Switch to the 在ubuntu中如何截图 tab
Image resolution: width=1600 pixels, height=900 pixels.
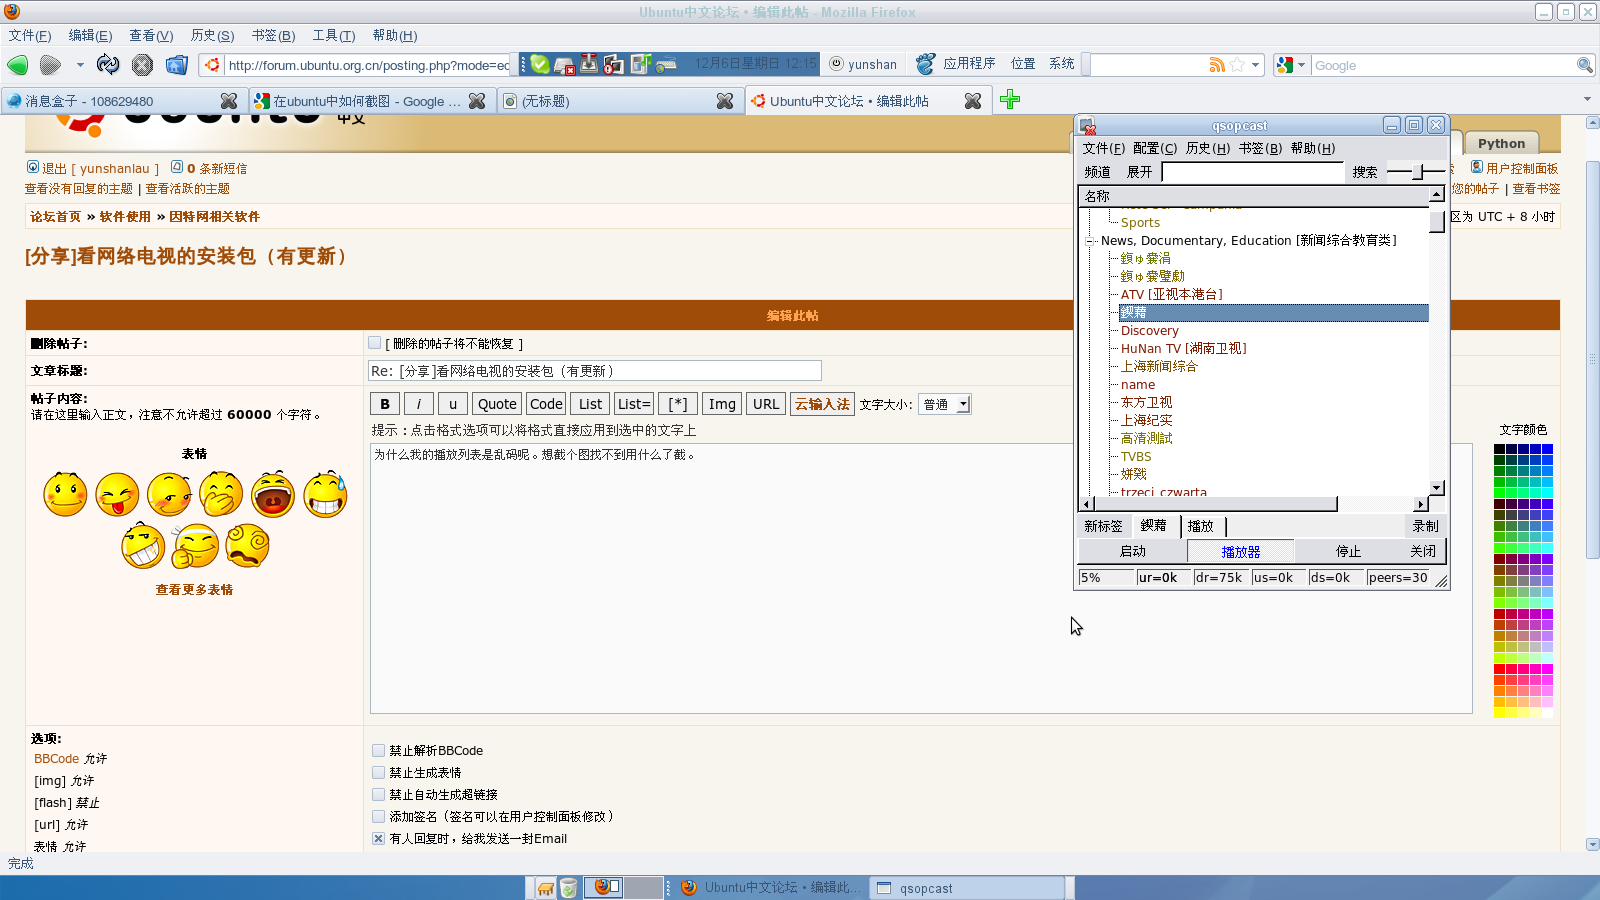(x=371, y=101)
